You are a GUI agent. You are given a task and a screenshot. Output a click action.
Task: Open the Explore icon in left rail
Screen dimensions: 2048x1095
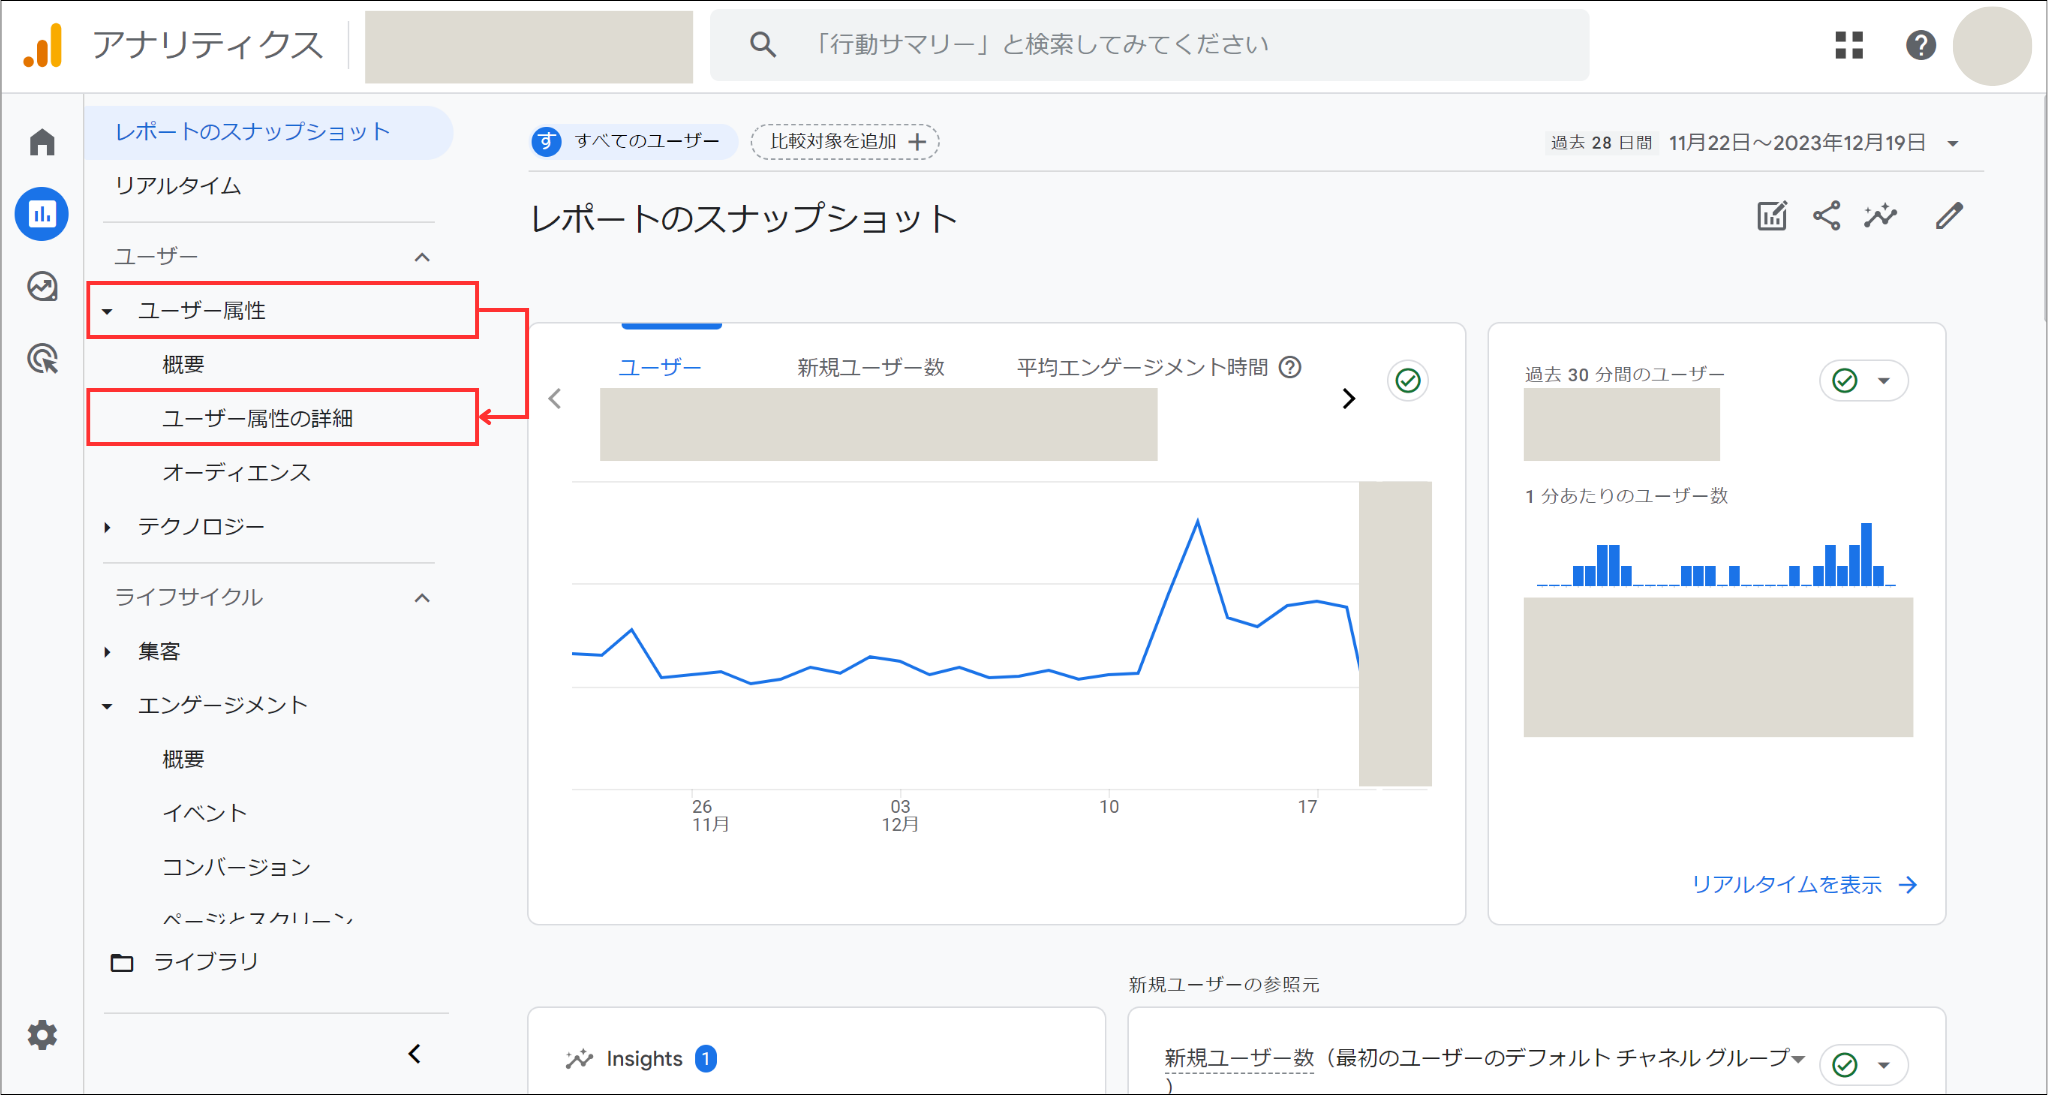[42, 287]
